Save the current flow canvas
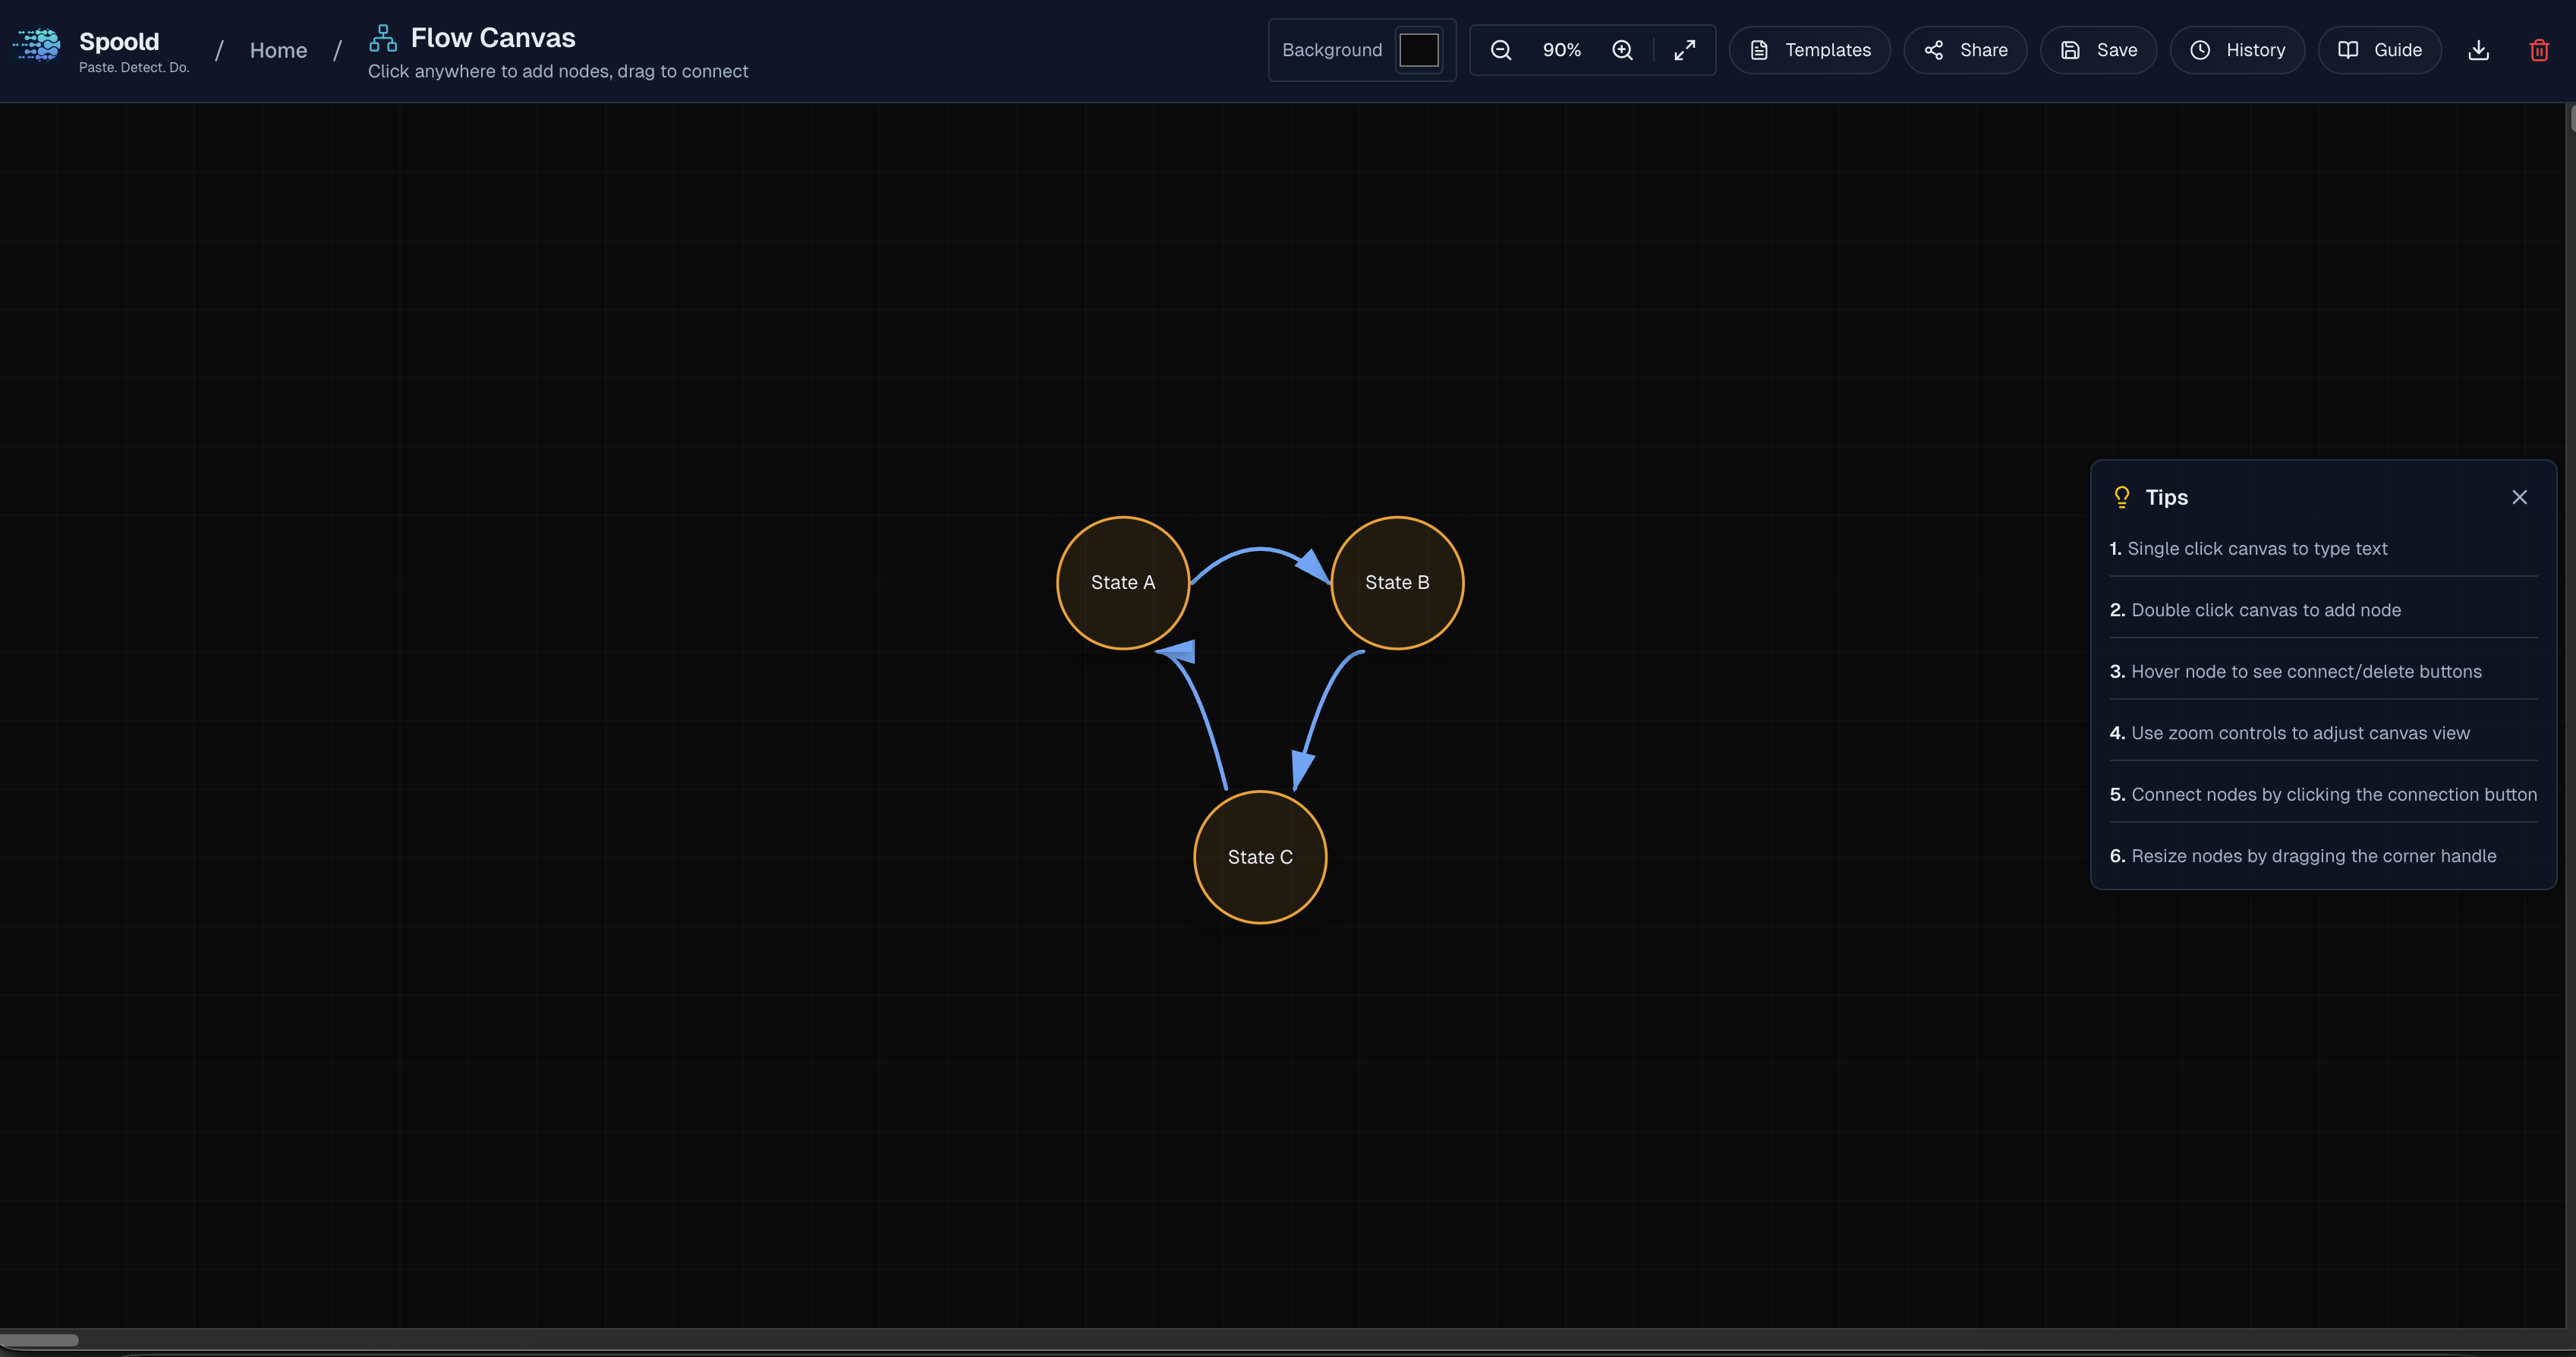 [2098, 50]
